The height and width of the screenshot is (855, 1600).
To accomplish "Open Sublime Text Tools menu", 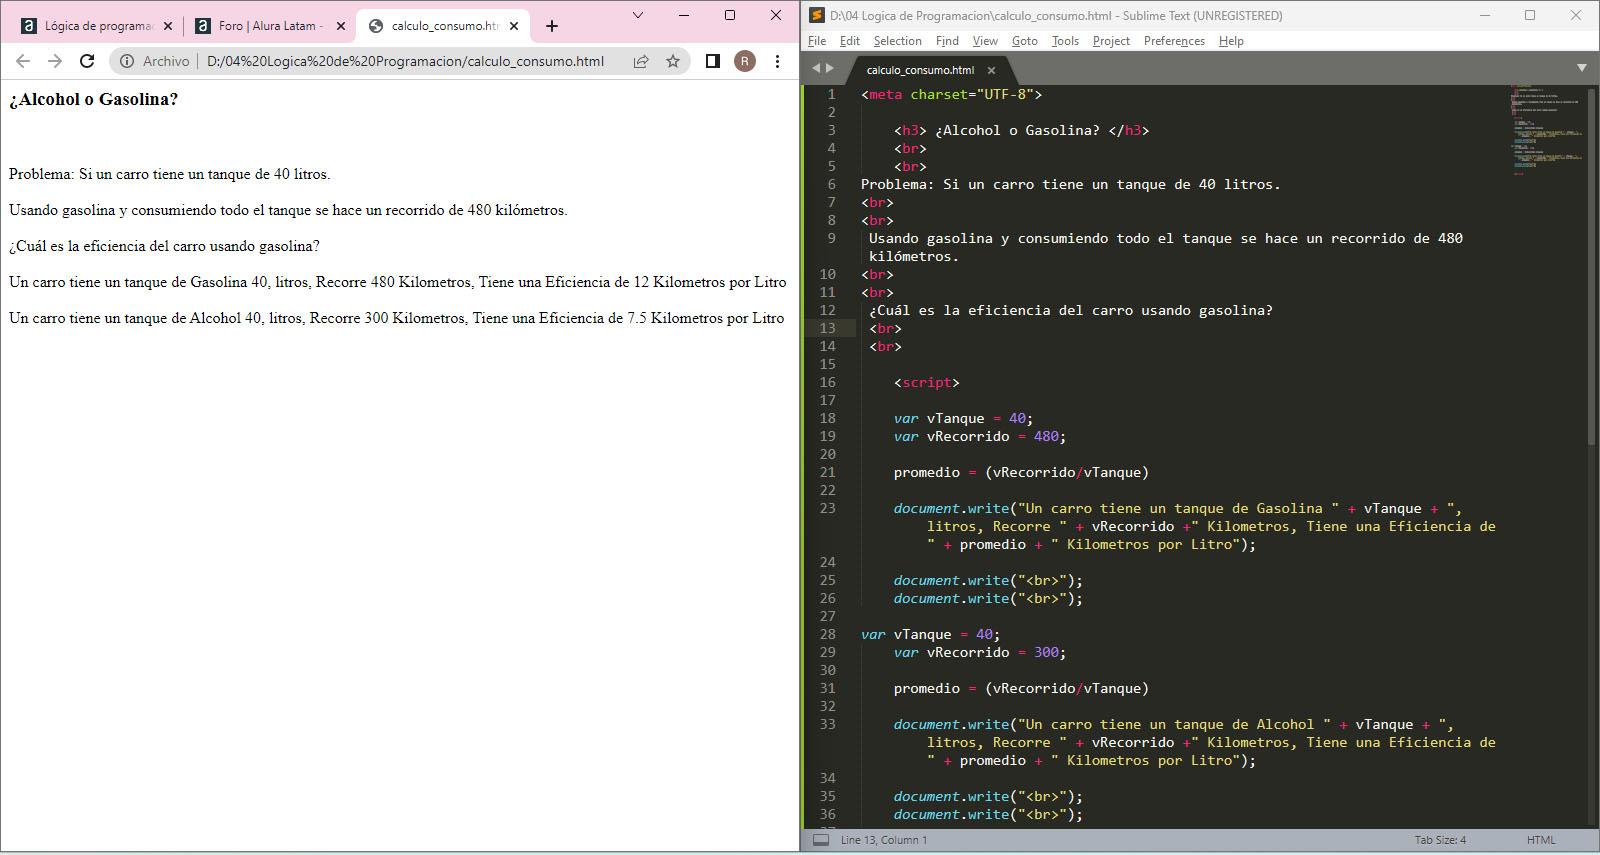I will click(1065, 41).
